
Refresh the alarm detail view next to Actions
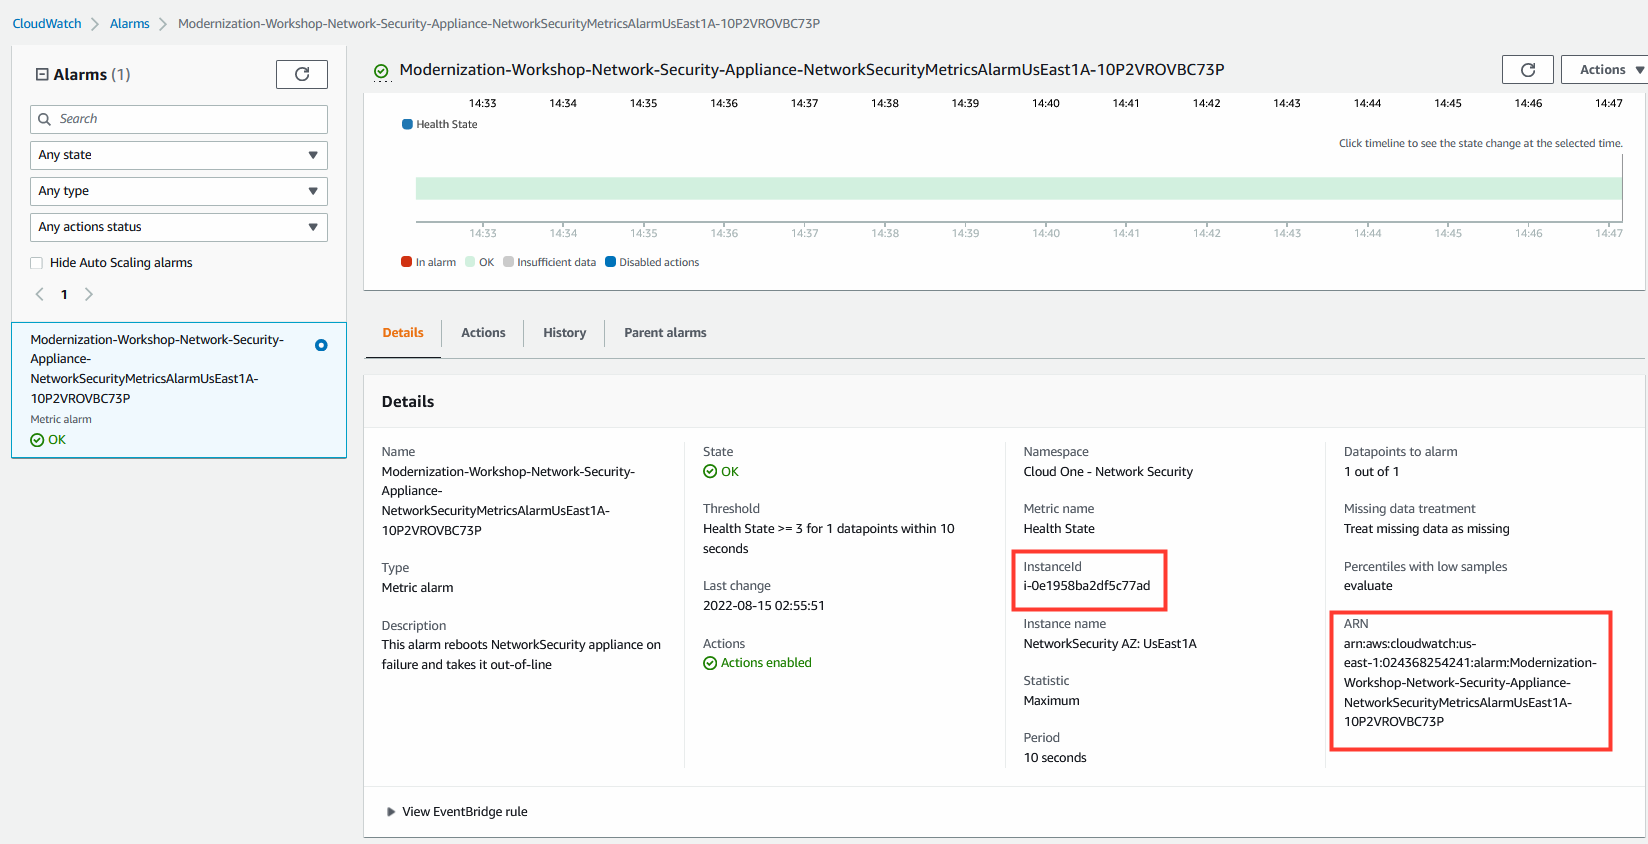tap(1527, 70)
